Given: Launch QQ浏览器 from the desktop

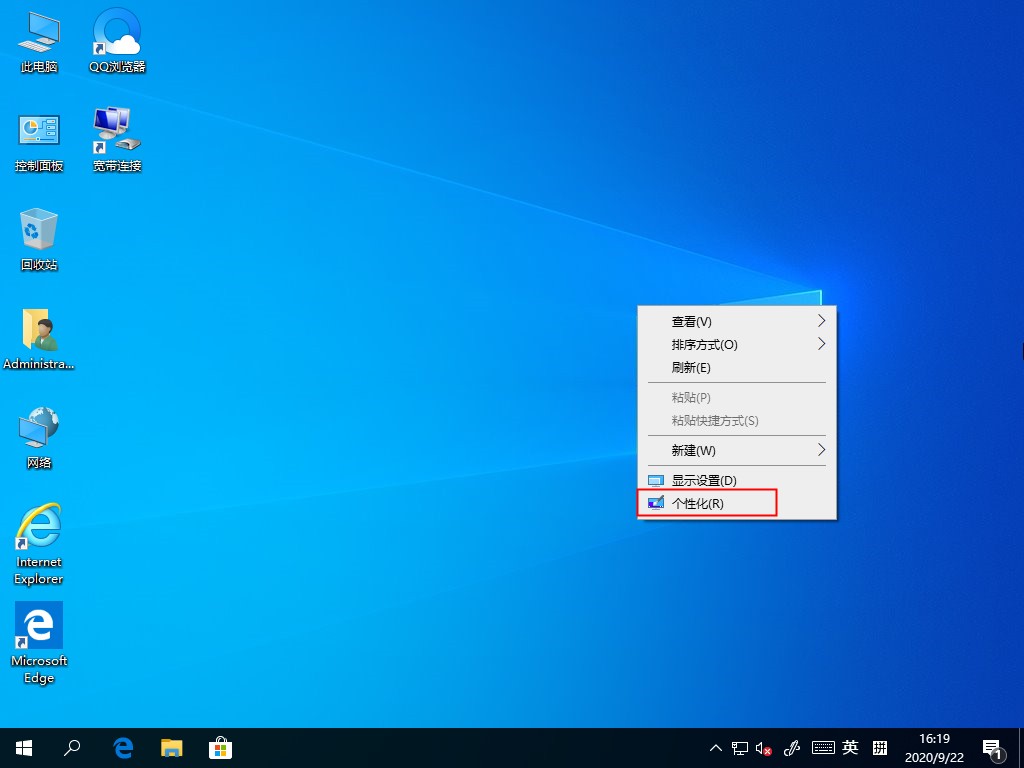Looking at the screenshot, I should [x=116, y=40].
